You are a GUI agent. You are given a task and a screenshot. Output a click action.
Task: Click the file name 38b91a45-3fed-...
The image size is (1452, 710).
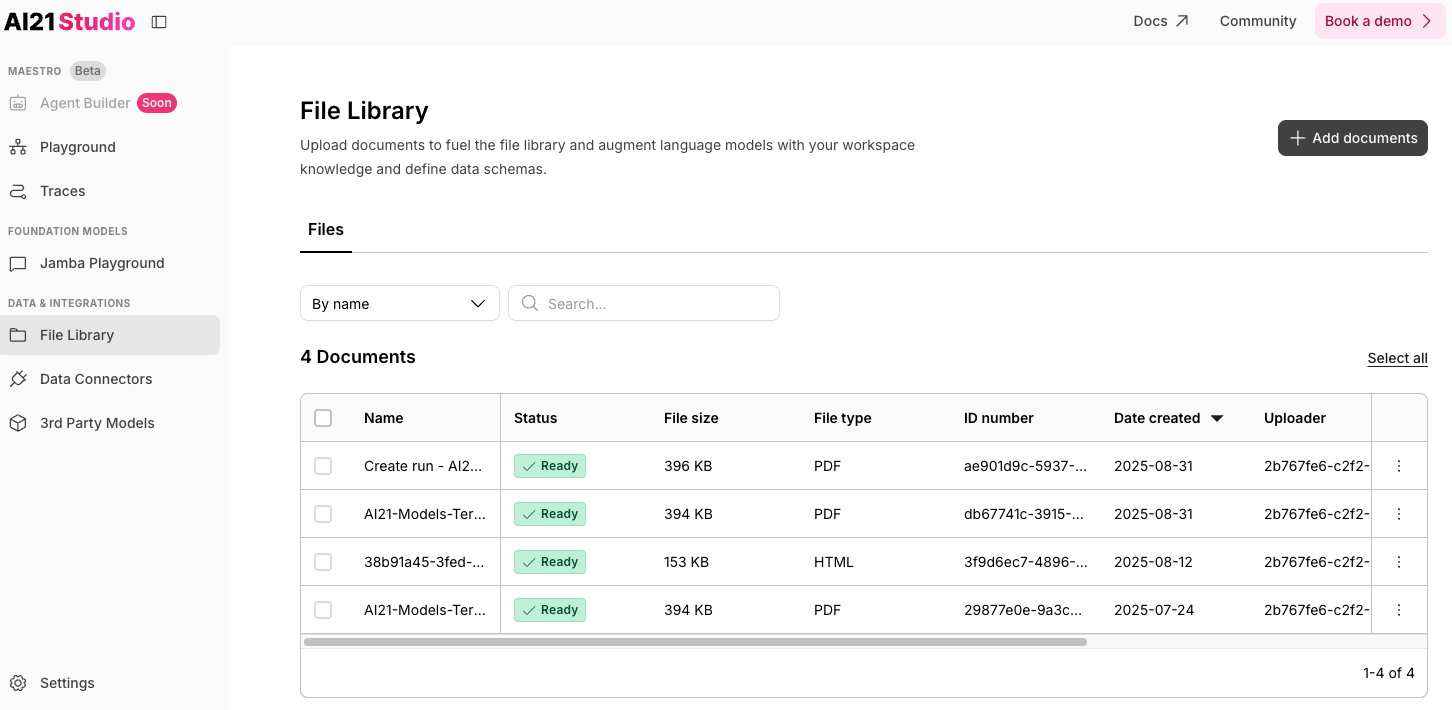click(x=425, y=562)
